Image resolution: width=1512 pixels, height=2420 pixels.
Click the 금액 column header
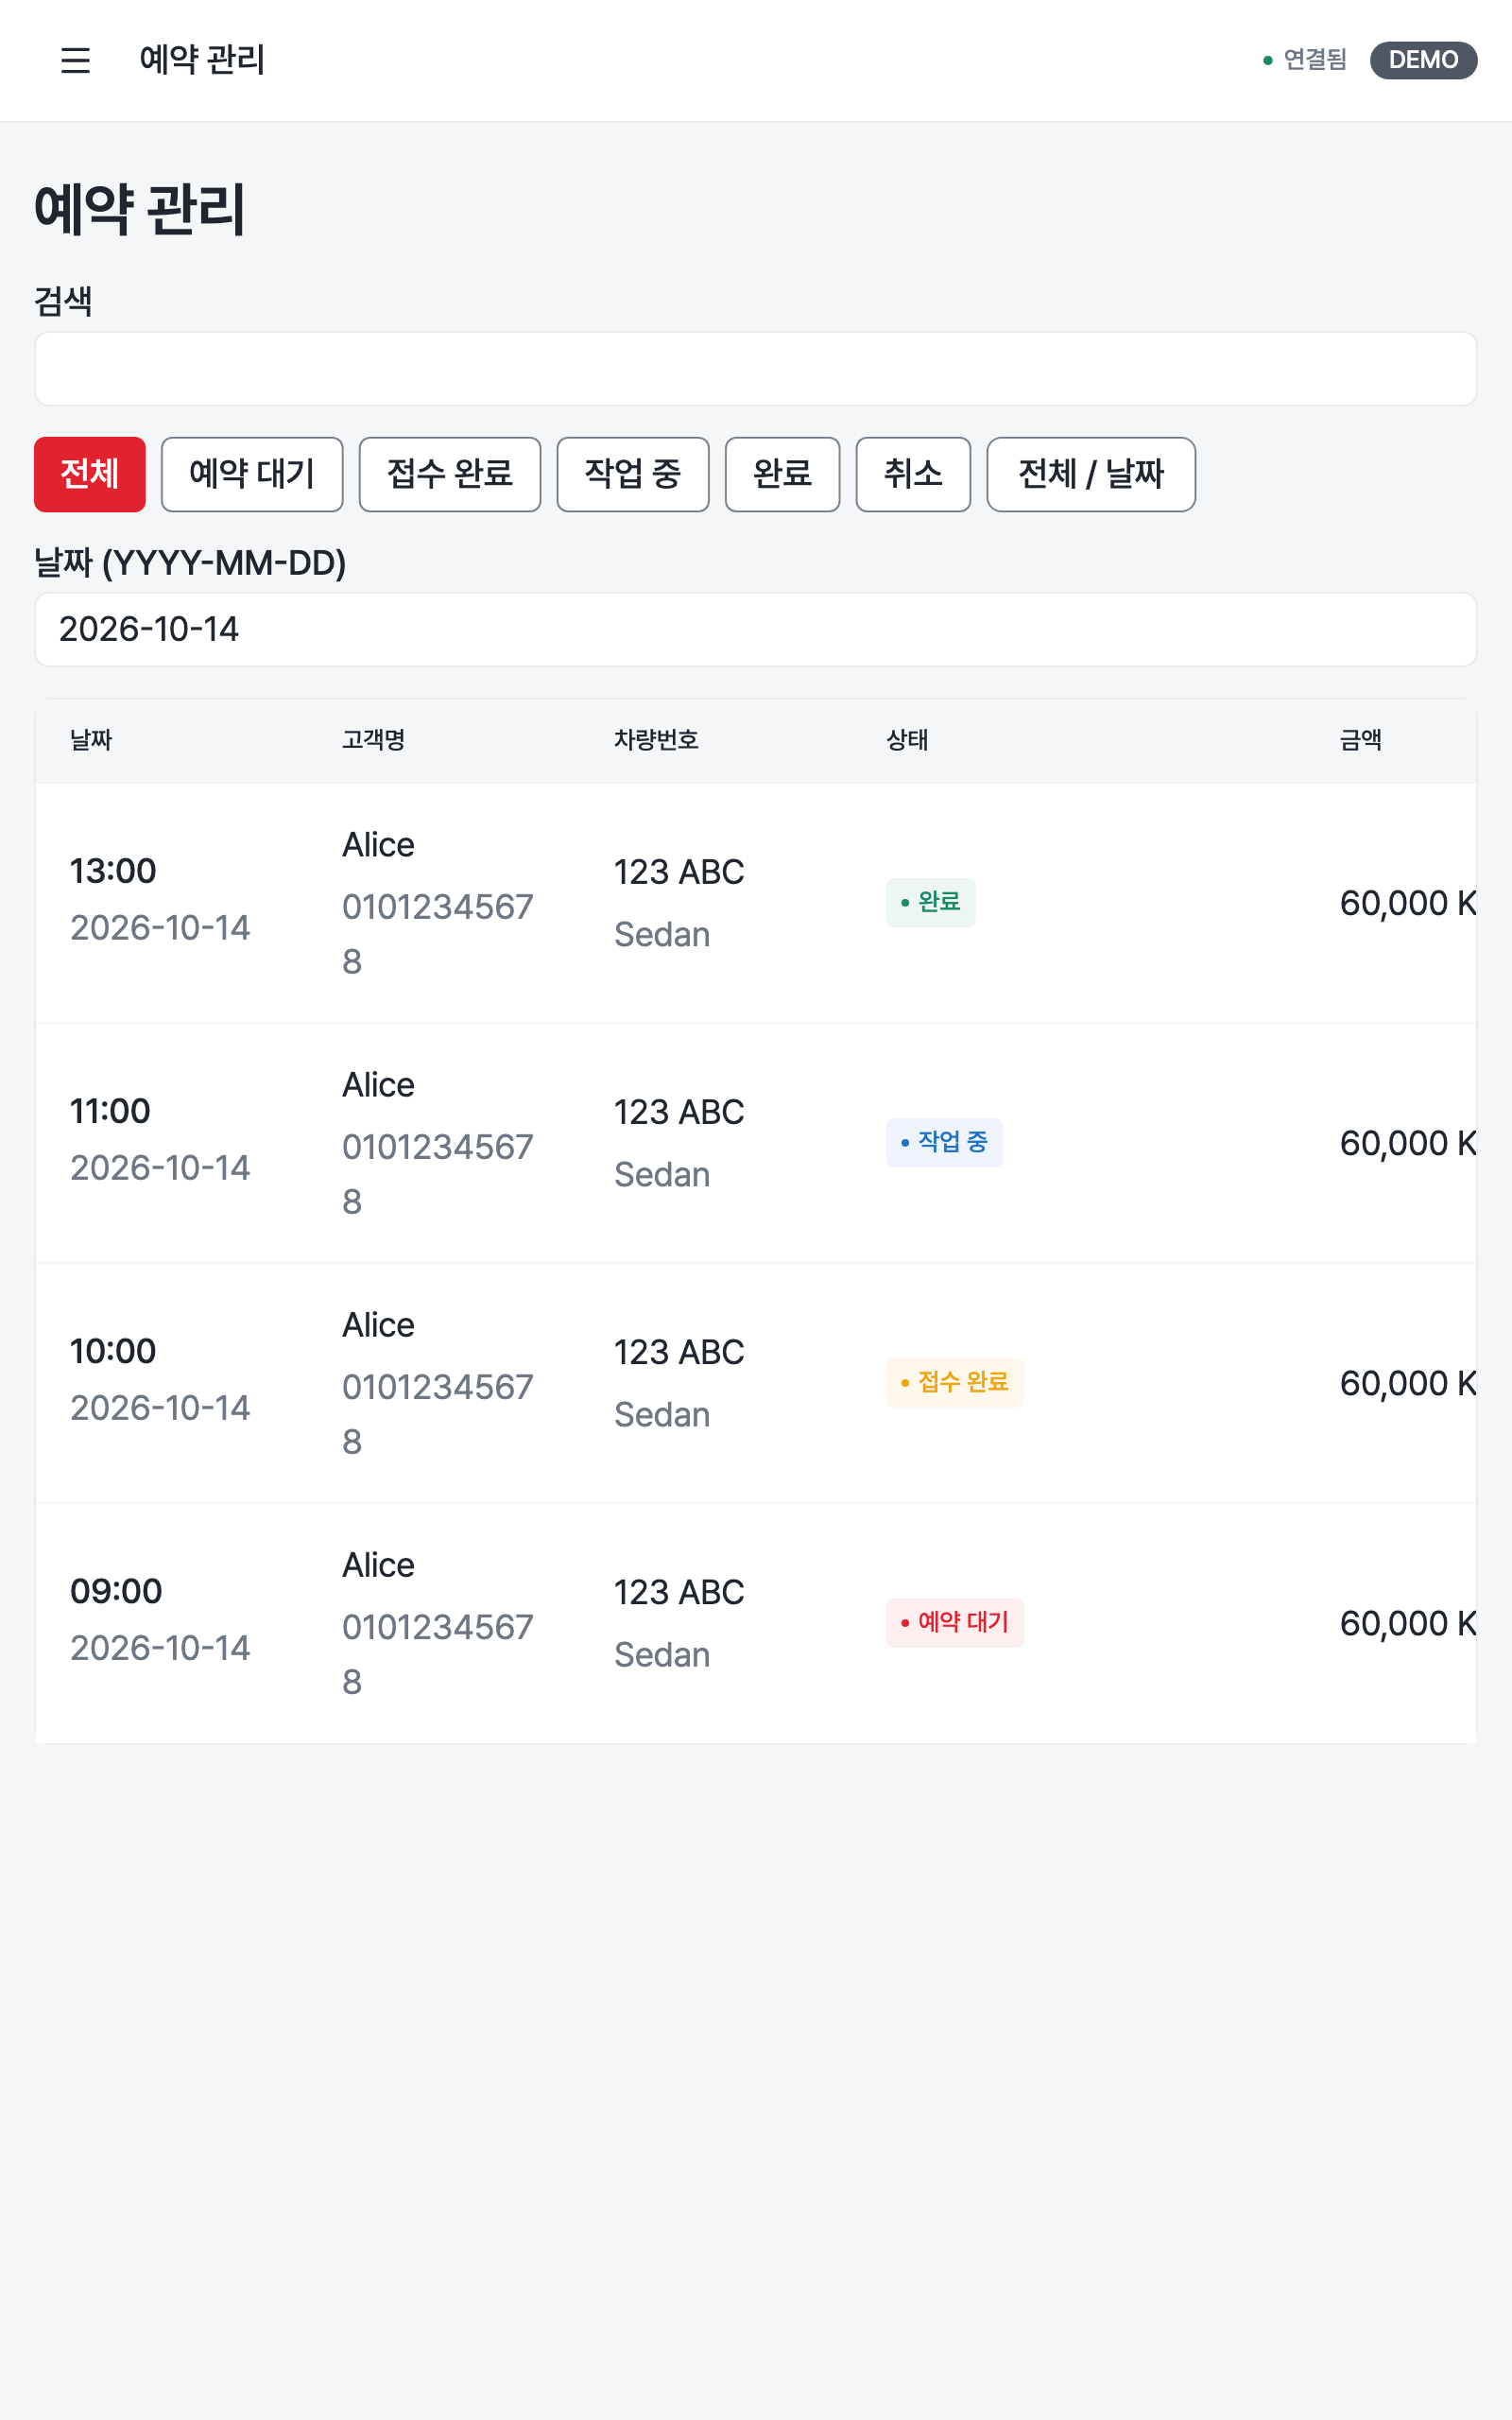pyautogui.click(x=1361, y=740)
